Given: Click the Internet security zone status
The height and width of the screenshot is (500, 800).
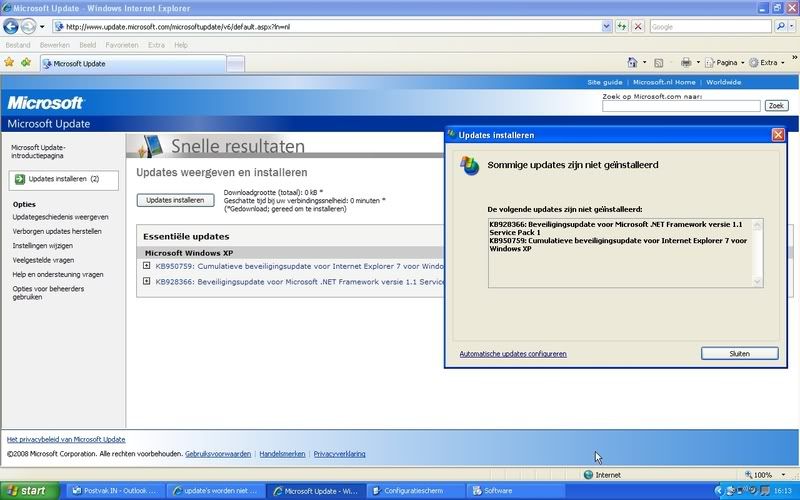Looking at the screenshot, I should pyautogui.click(x=602, y=474).
